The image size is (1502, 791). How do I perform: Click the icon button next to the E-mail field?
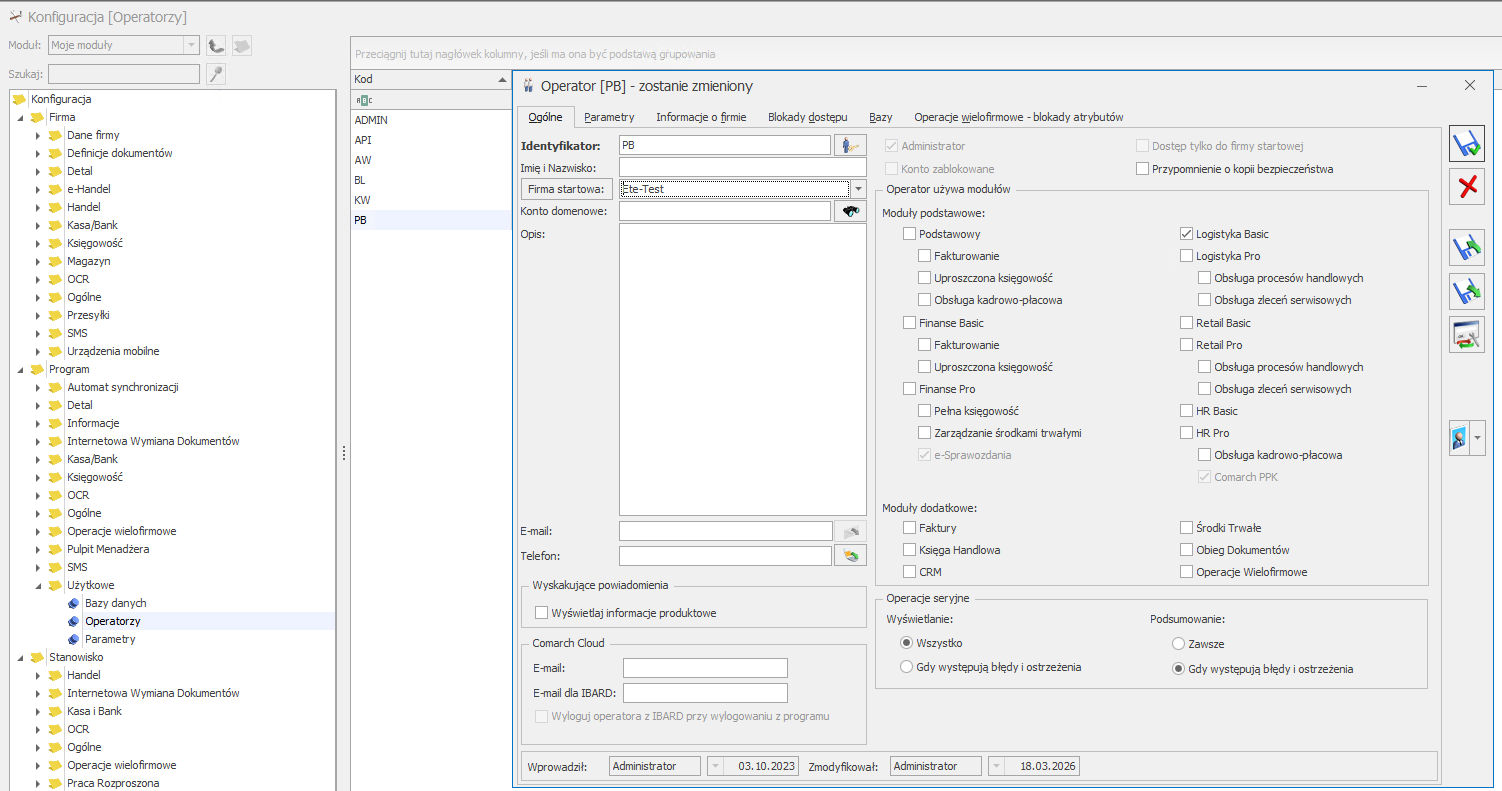click(x=851, y=531)
